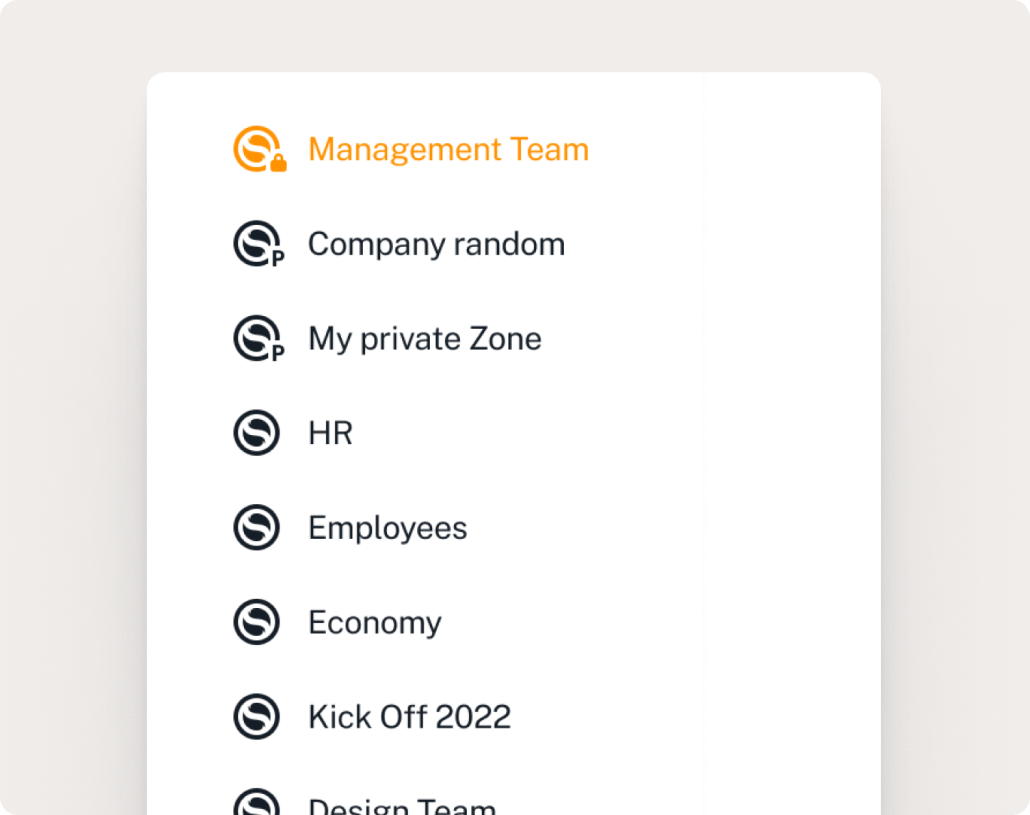Click the My private Zone icon

(255, 338)
